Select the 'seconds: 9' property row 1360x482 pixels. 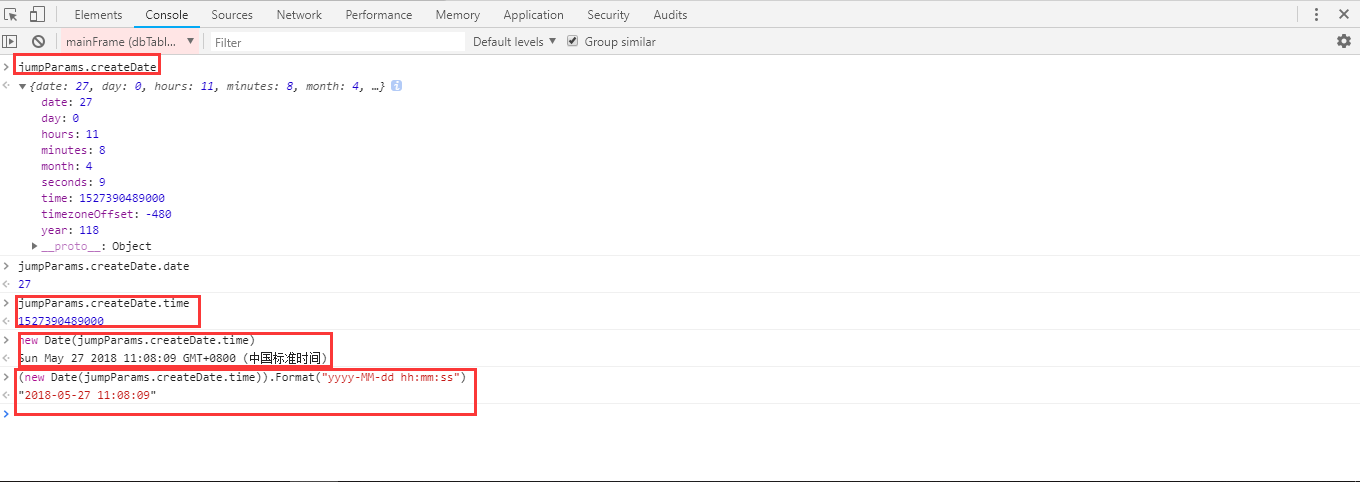coord(73,182)
